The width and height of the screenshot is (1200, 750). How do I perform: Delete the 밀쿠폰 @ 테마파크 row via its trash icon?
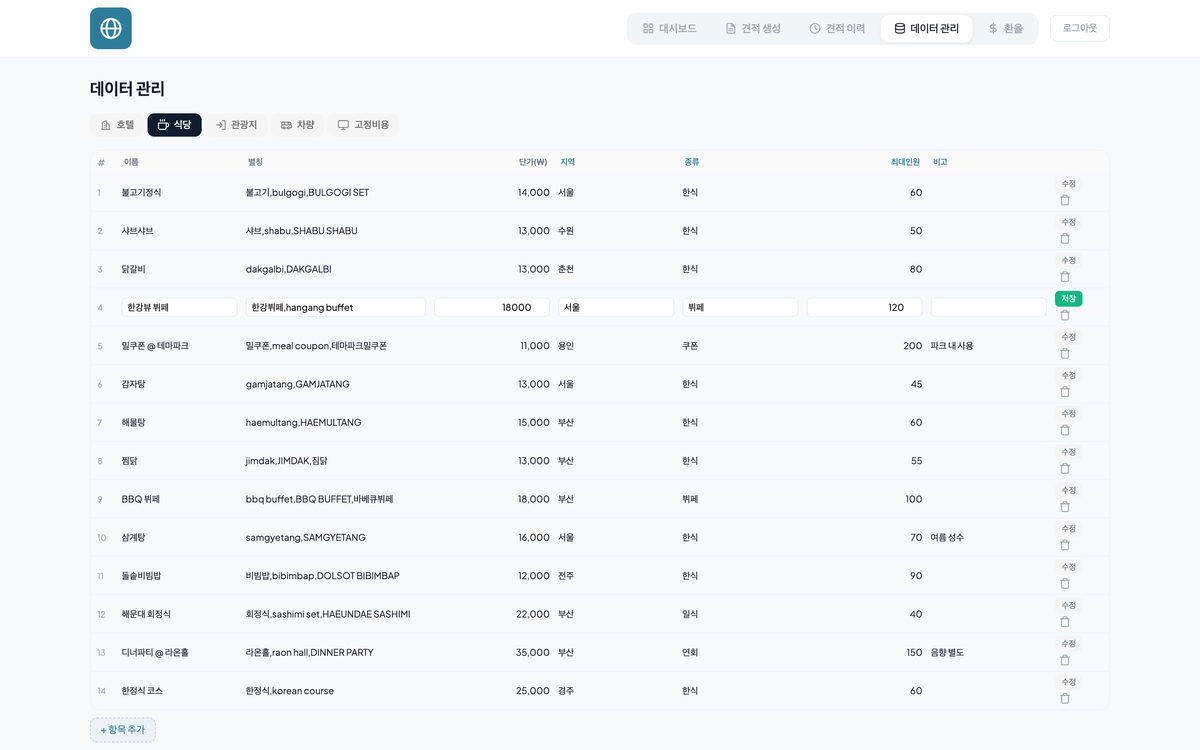tap(1065, 353)
